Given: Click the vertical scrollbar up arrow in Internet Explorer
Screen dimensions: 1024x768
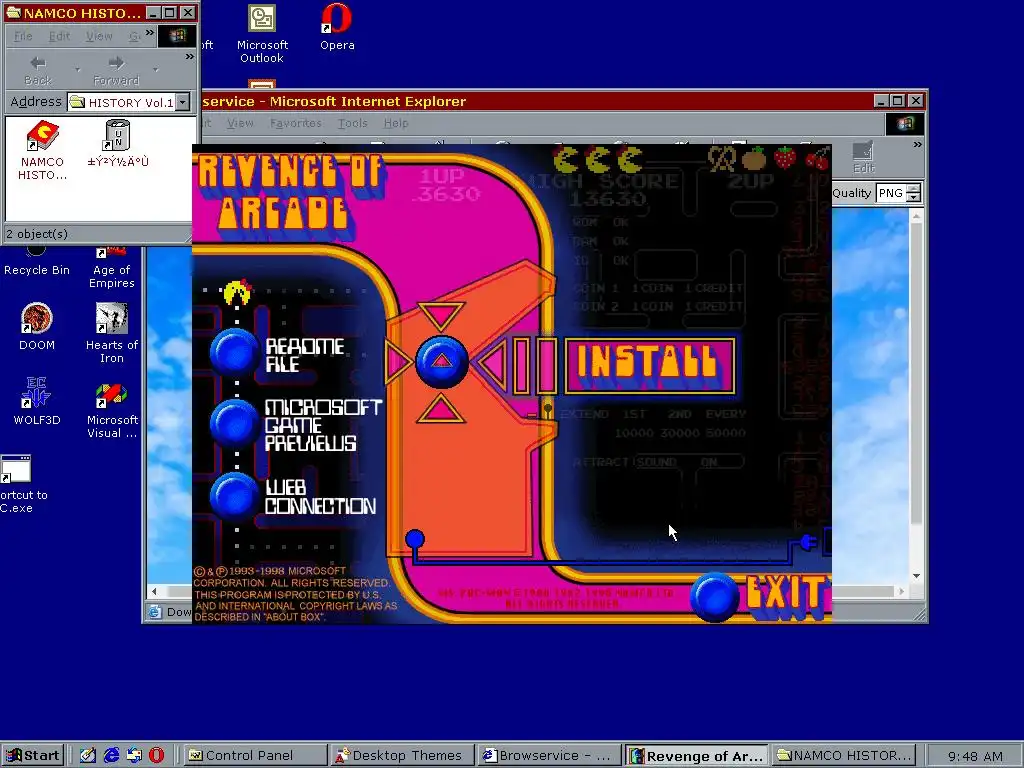Looking at the screenshot, I should pyautogui.click(x=916, y=216).
